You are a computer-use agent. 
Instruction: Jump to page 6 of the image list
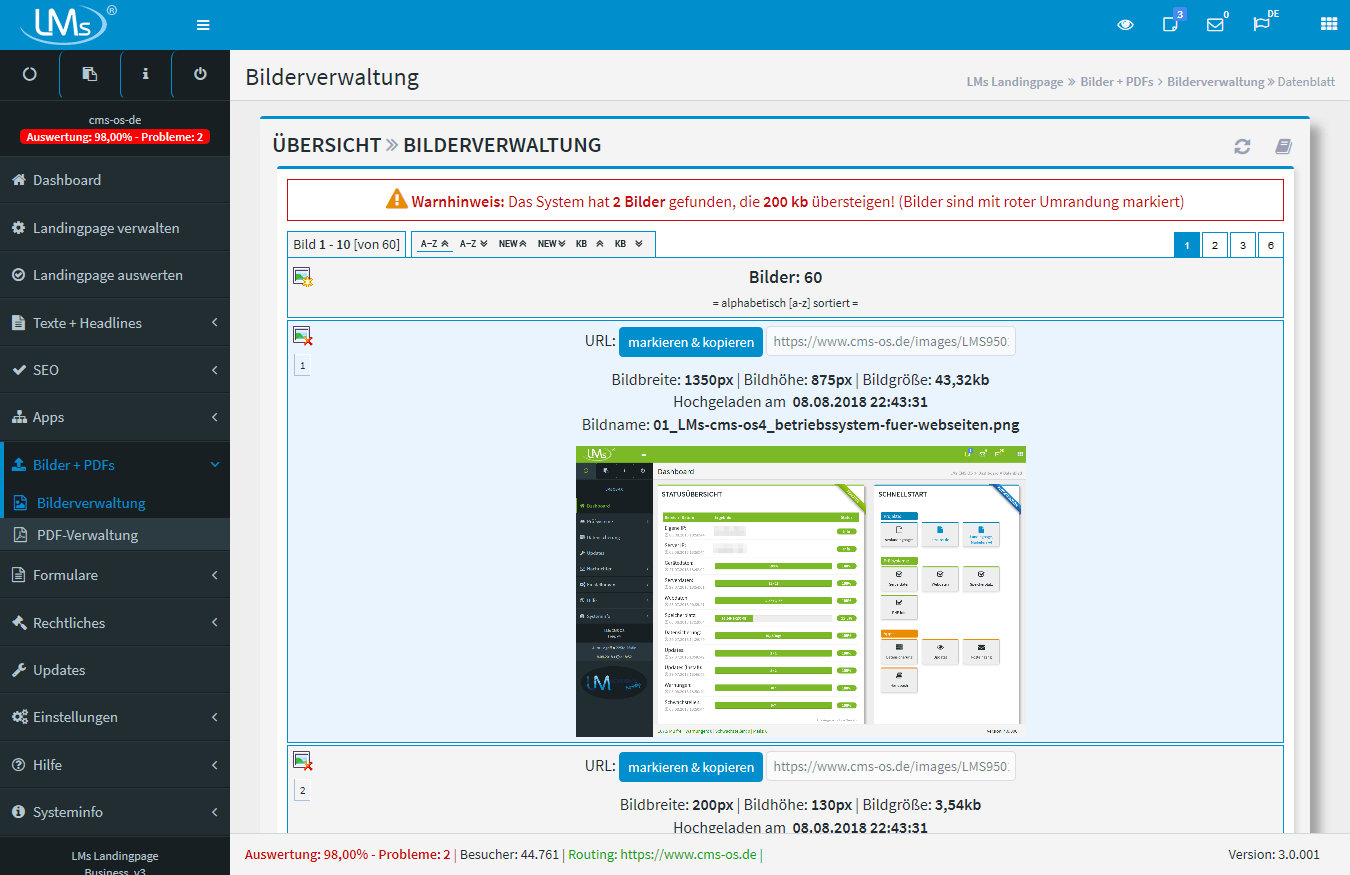[x=1271, y=245]
